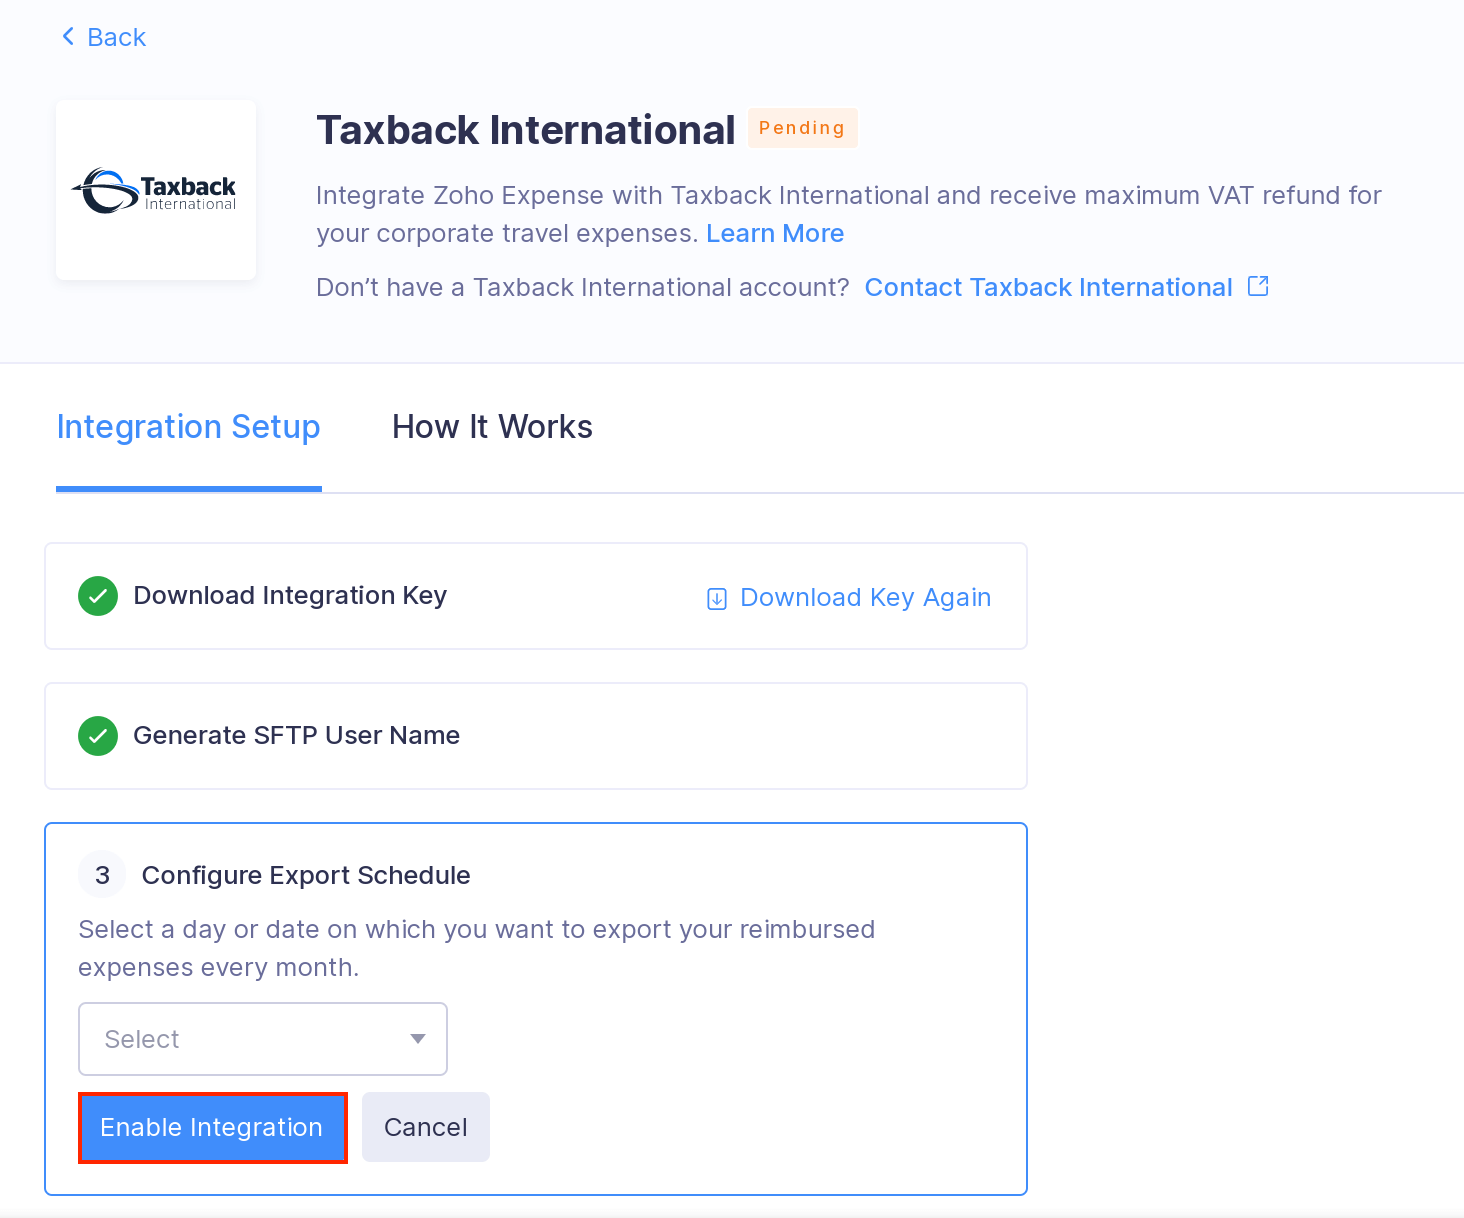The image size is (1464, 1218).
Task: Cancel the export schedule configuration
Action: 425,1127
